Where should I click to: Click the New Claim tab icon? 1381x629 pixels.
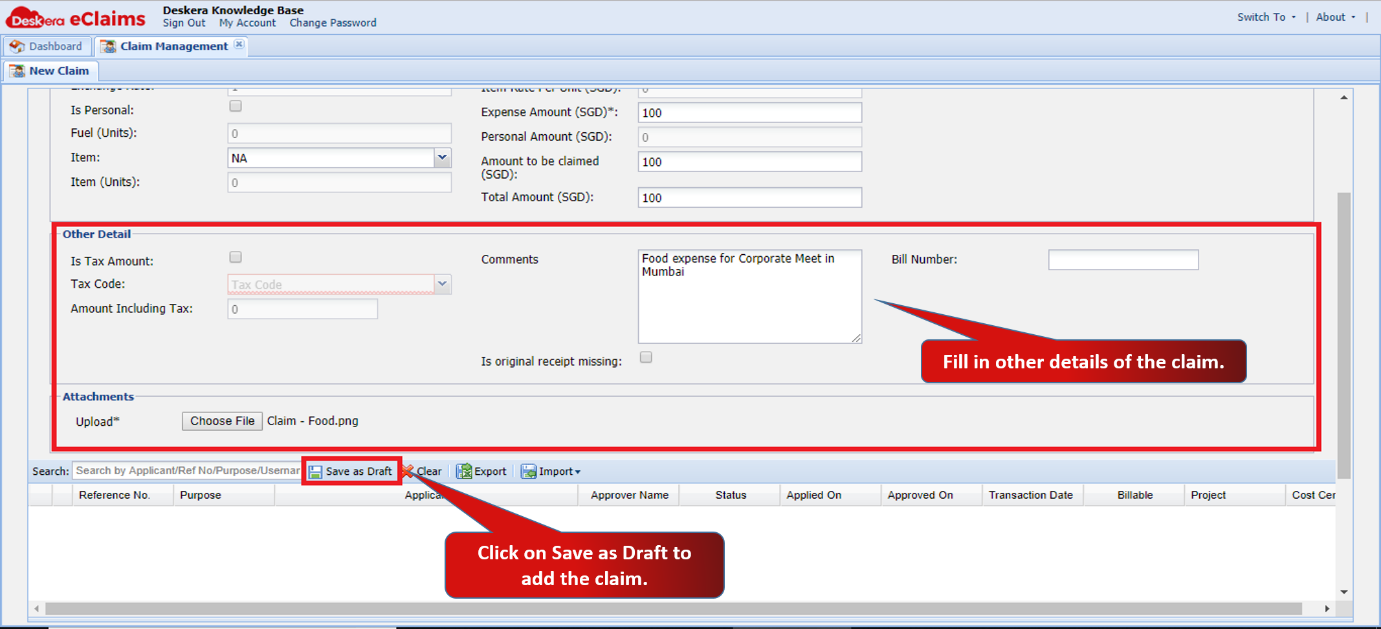[x=17, y=71]
